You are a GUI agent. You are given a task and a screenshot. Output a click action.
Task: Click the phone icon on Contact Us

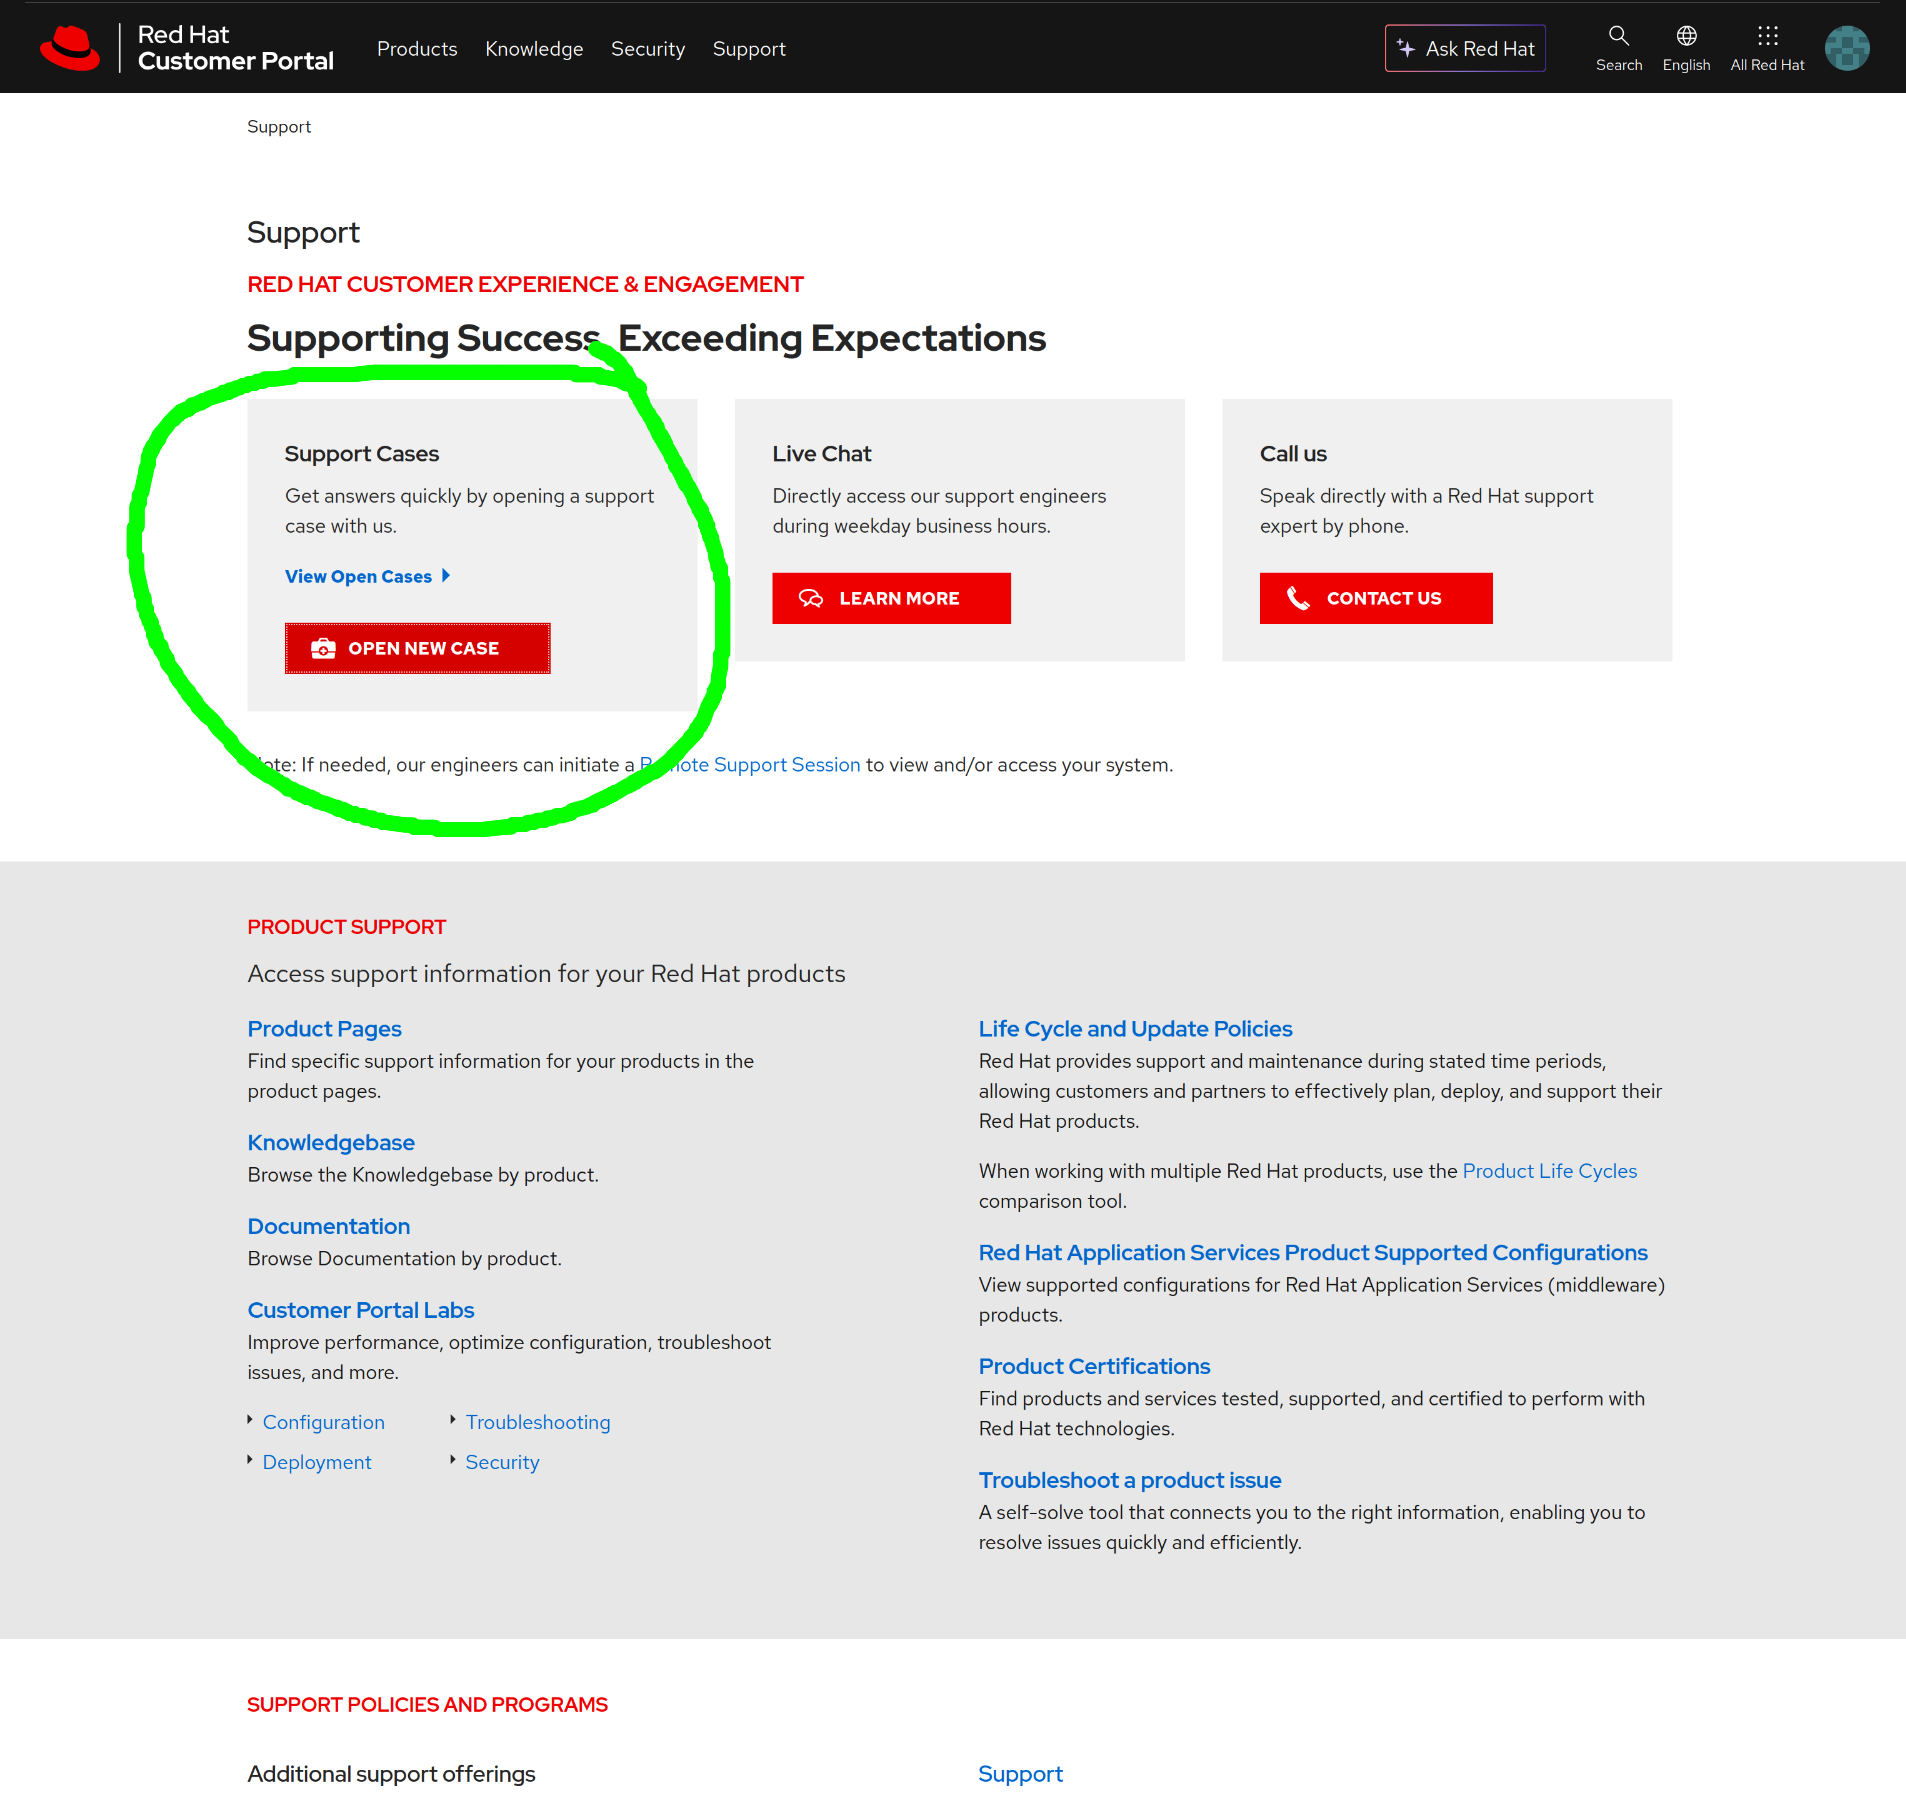pos(1298,598)
